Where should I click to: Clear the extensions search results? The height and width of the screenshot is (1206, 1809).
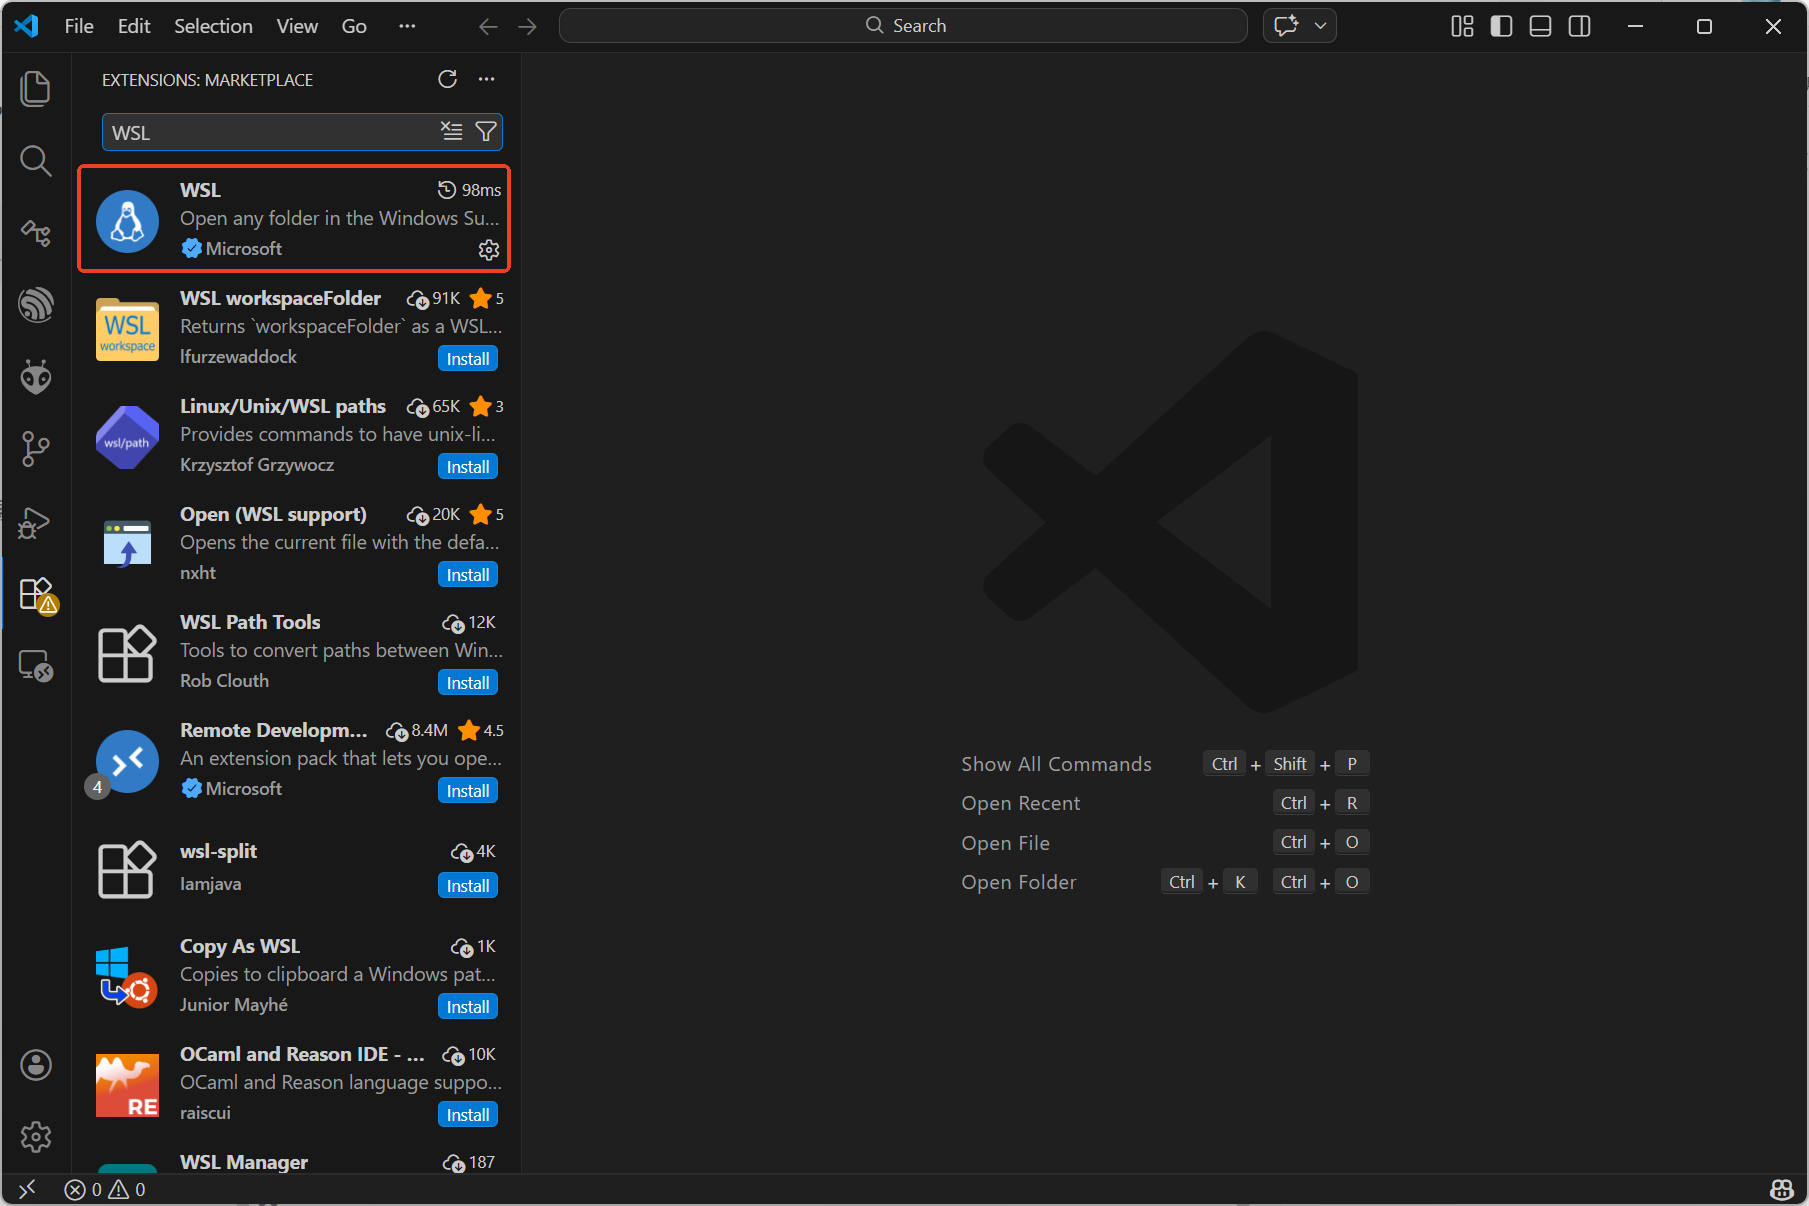[452, 131]
